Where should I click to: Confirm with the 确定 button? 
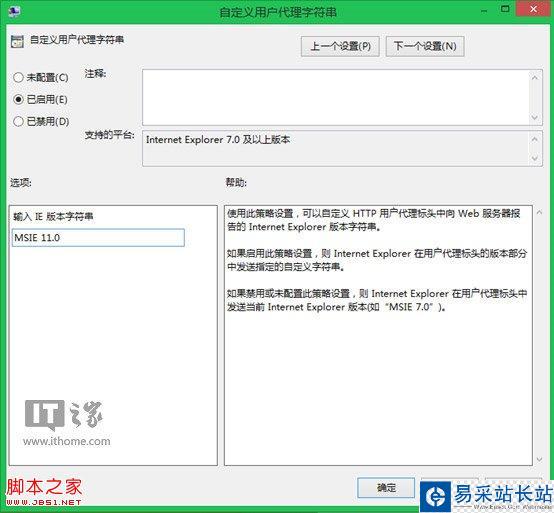pyautogui.click(x=386, y=488)
